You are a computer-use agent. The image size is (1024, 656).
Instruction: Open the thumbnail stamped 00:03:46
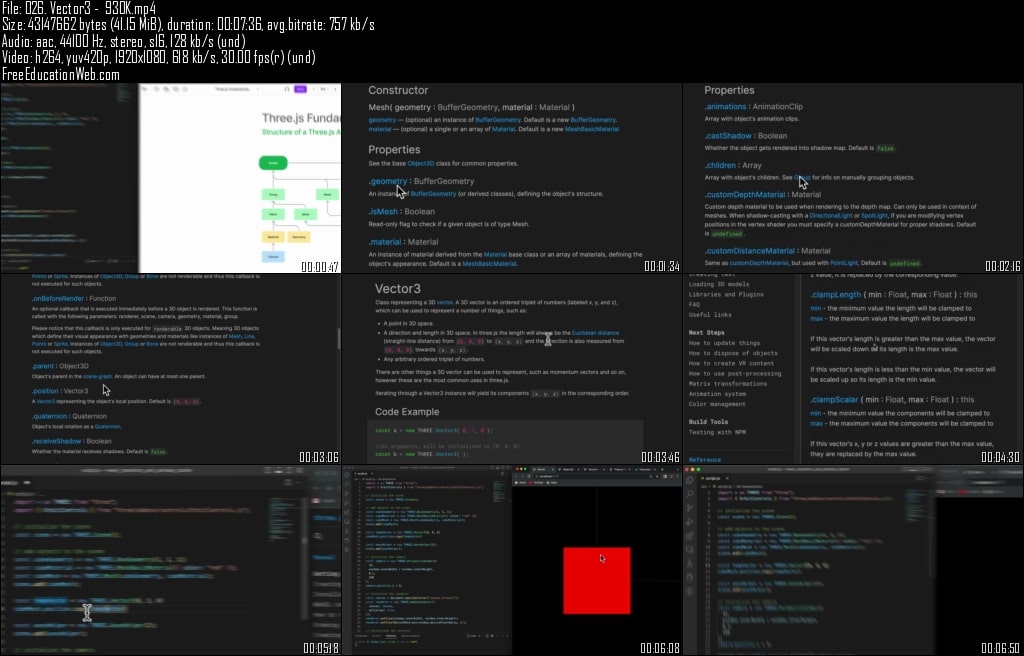click(512, 369)
